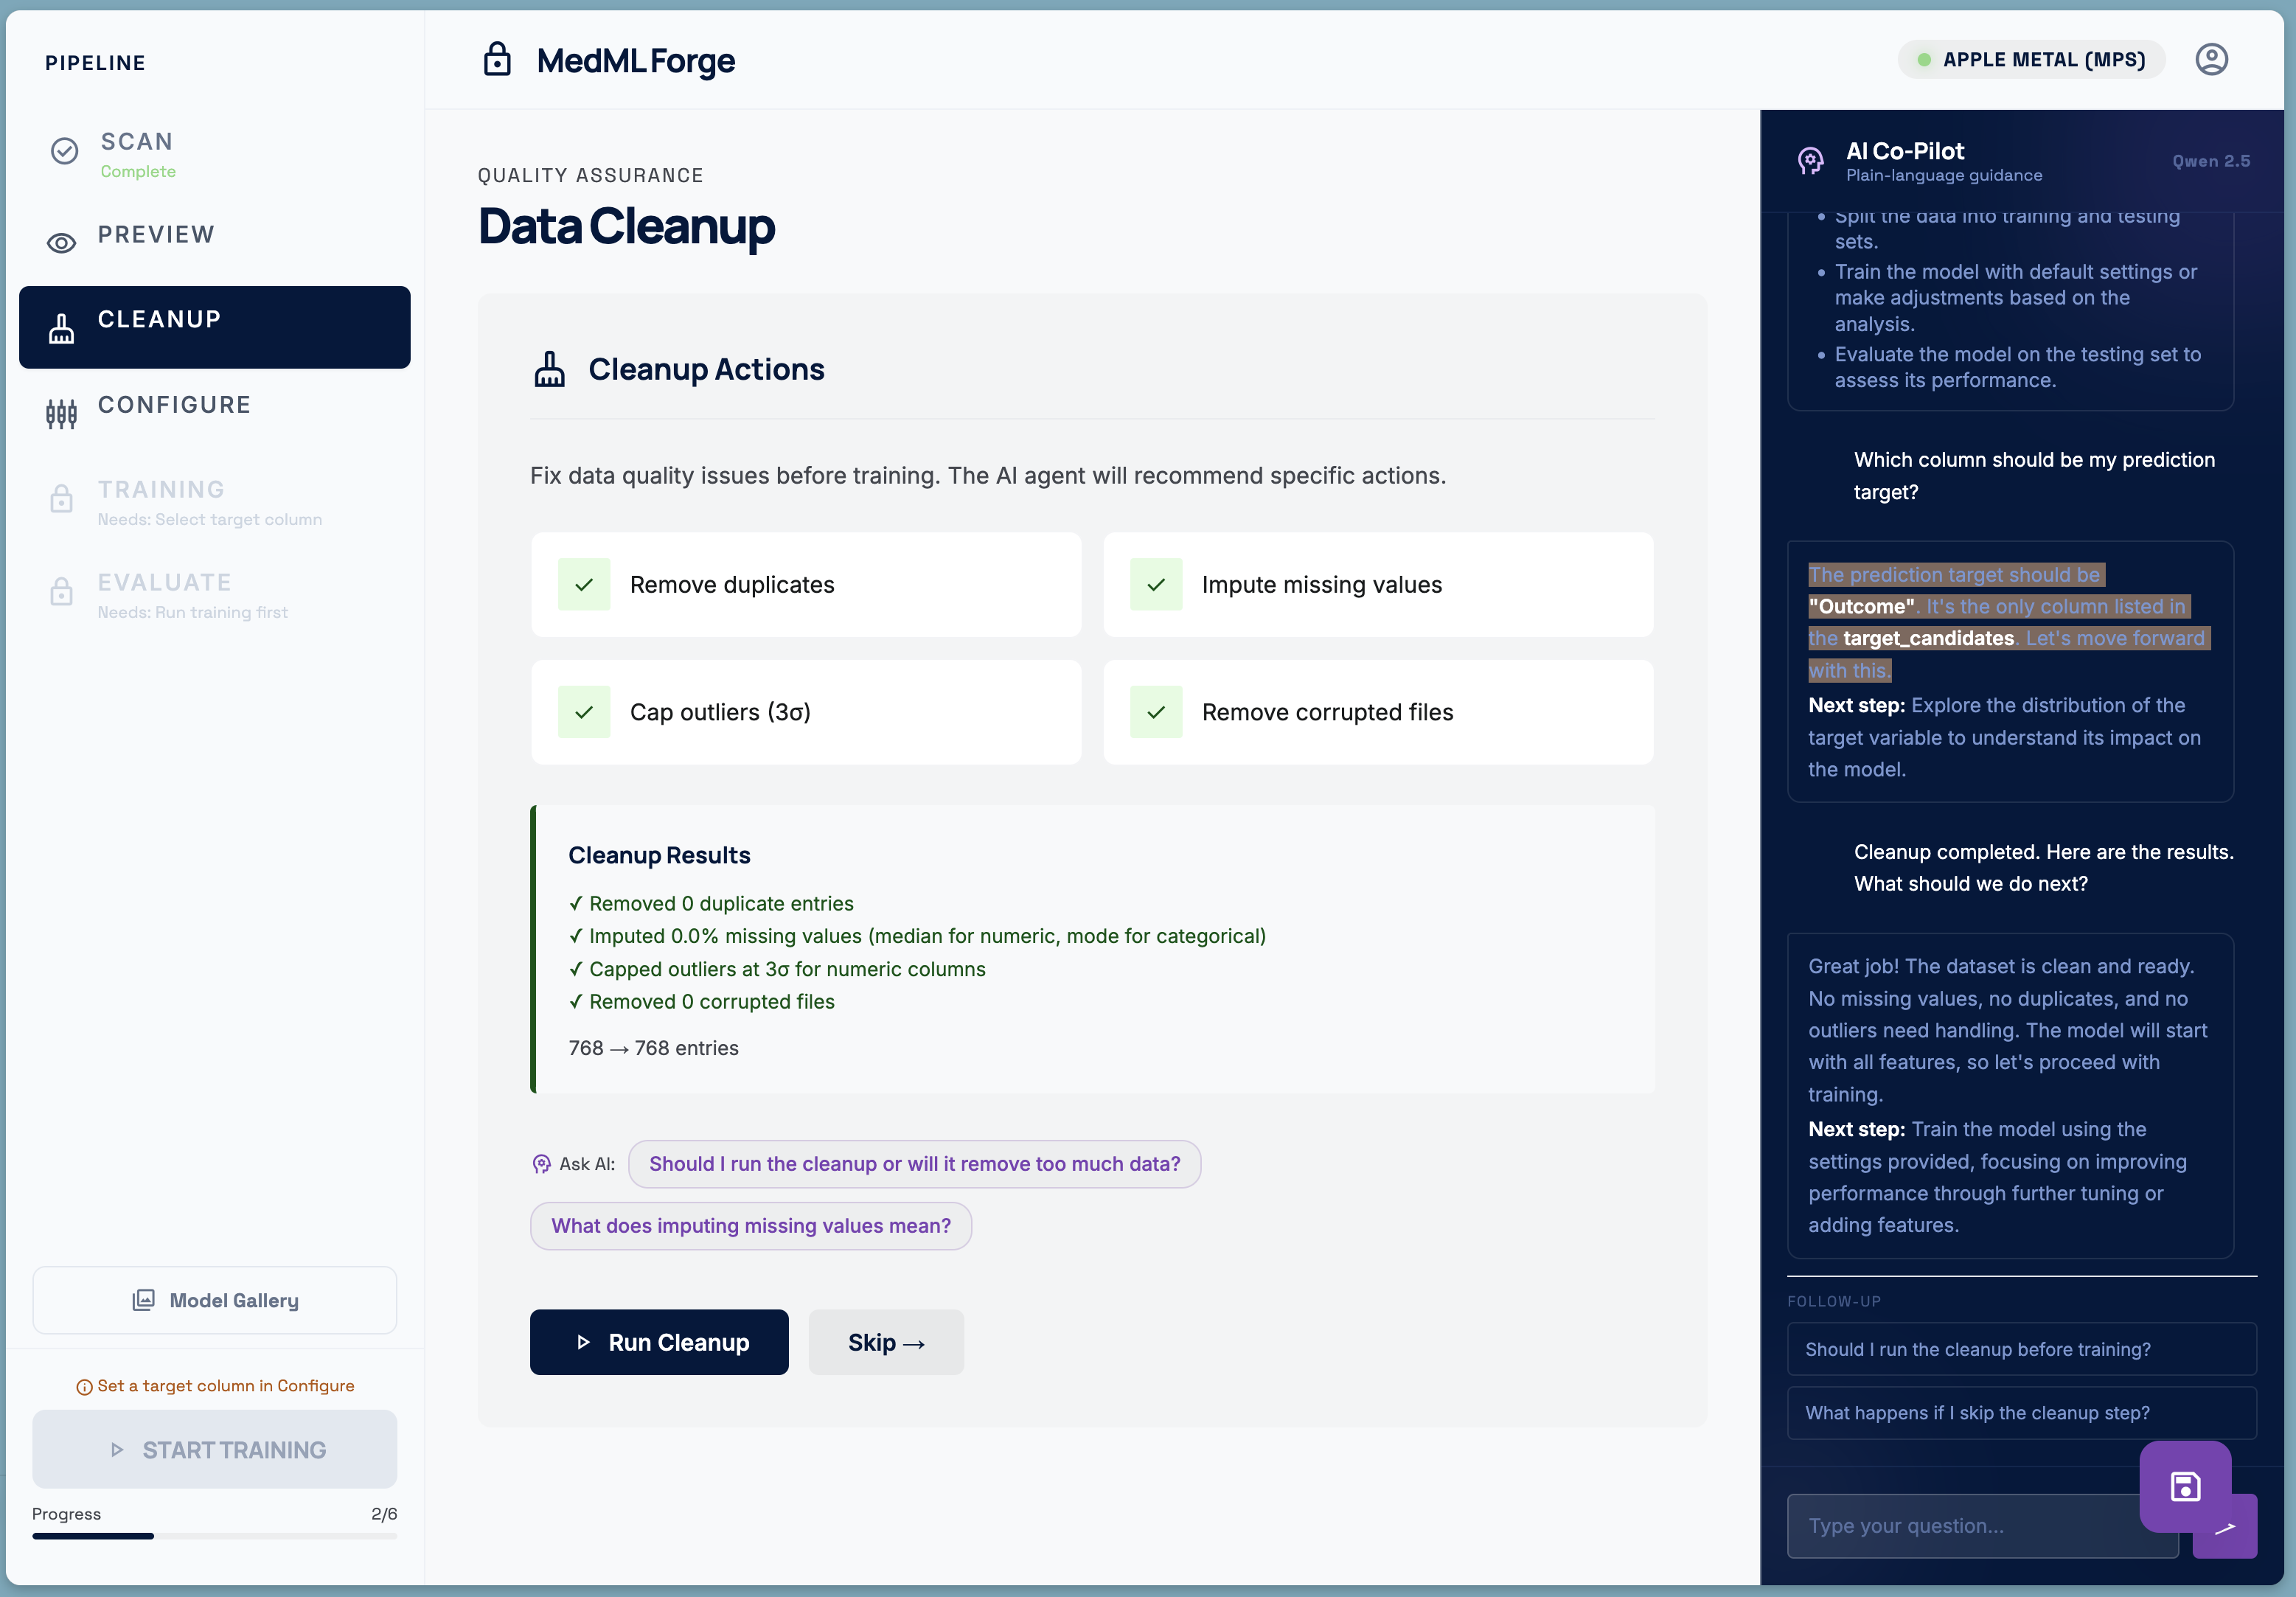
Task: Disable the Cap outliers (3σ) checkbox
Action: point(584,712)
